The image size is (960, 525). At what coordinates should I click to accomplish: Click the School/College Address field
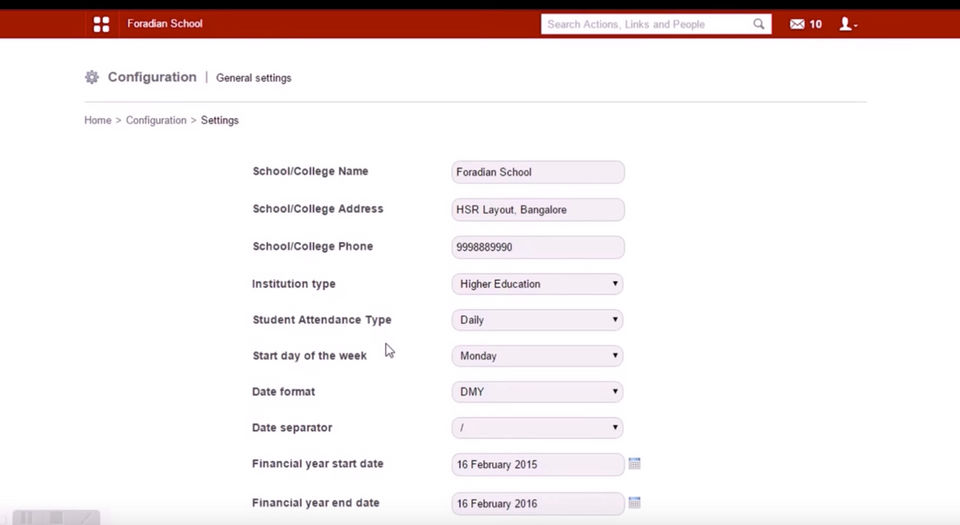pyautogui.click(x=537, y=210)
